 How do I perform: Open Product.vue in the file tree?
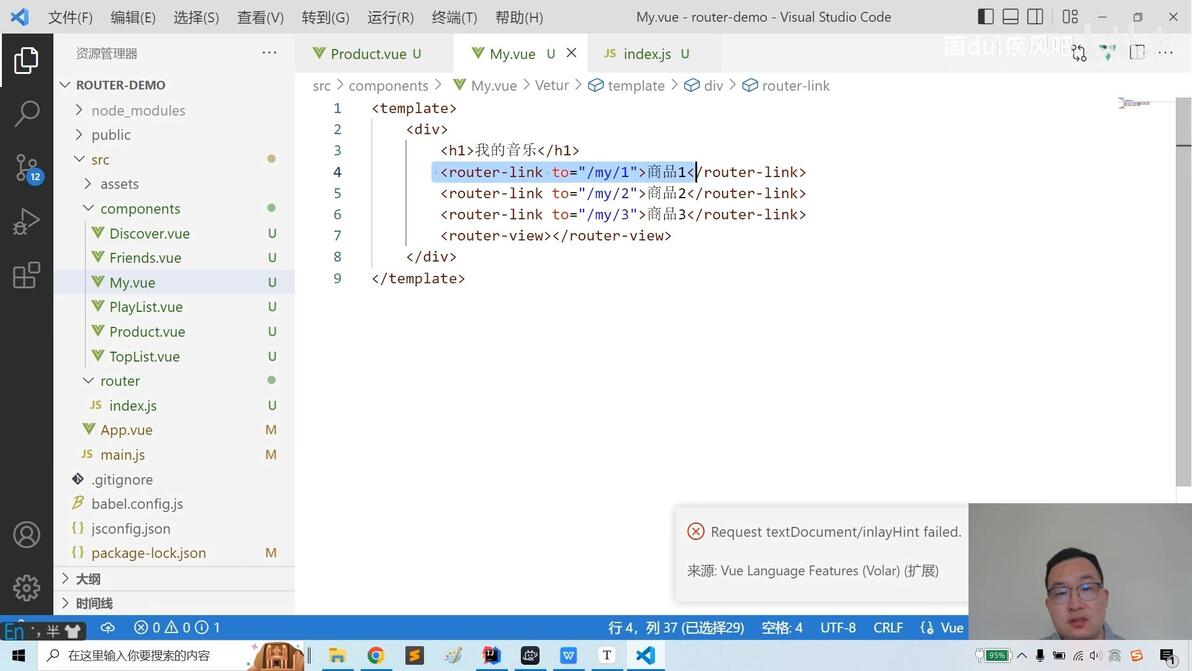[x=147, y=331]
